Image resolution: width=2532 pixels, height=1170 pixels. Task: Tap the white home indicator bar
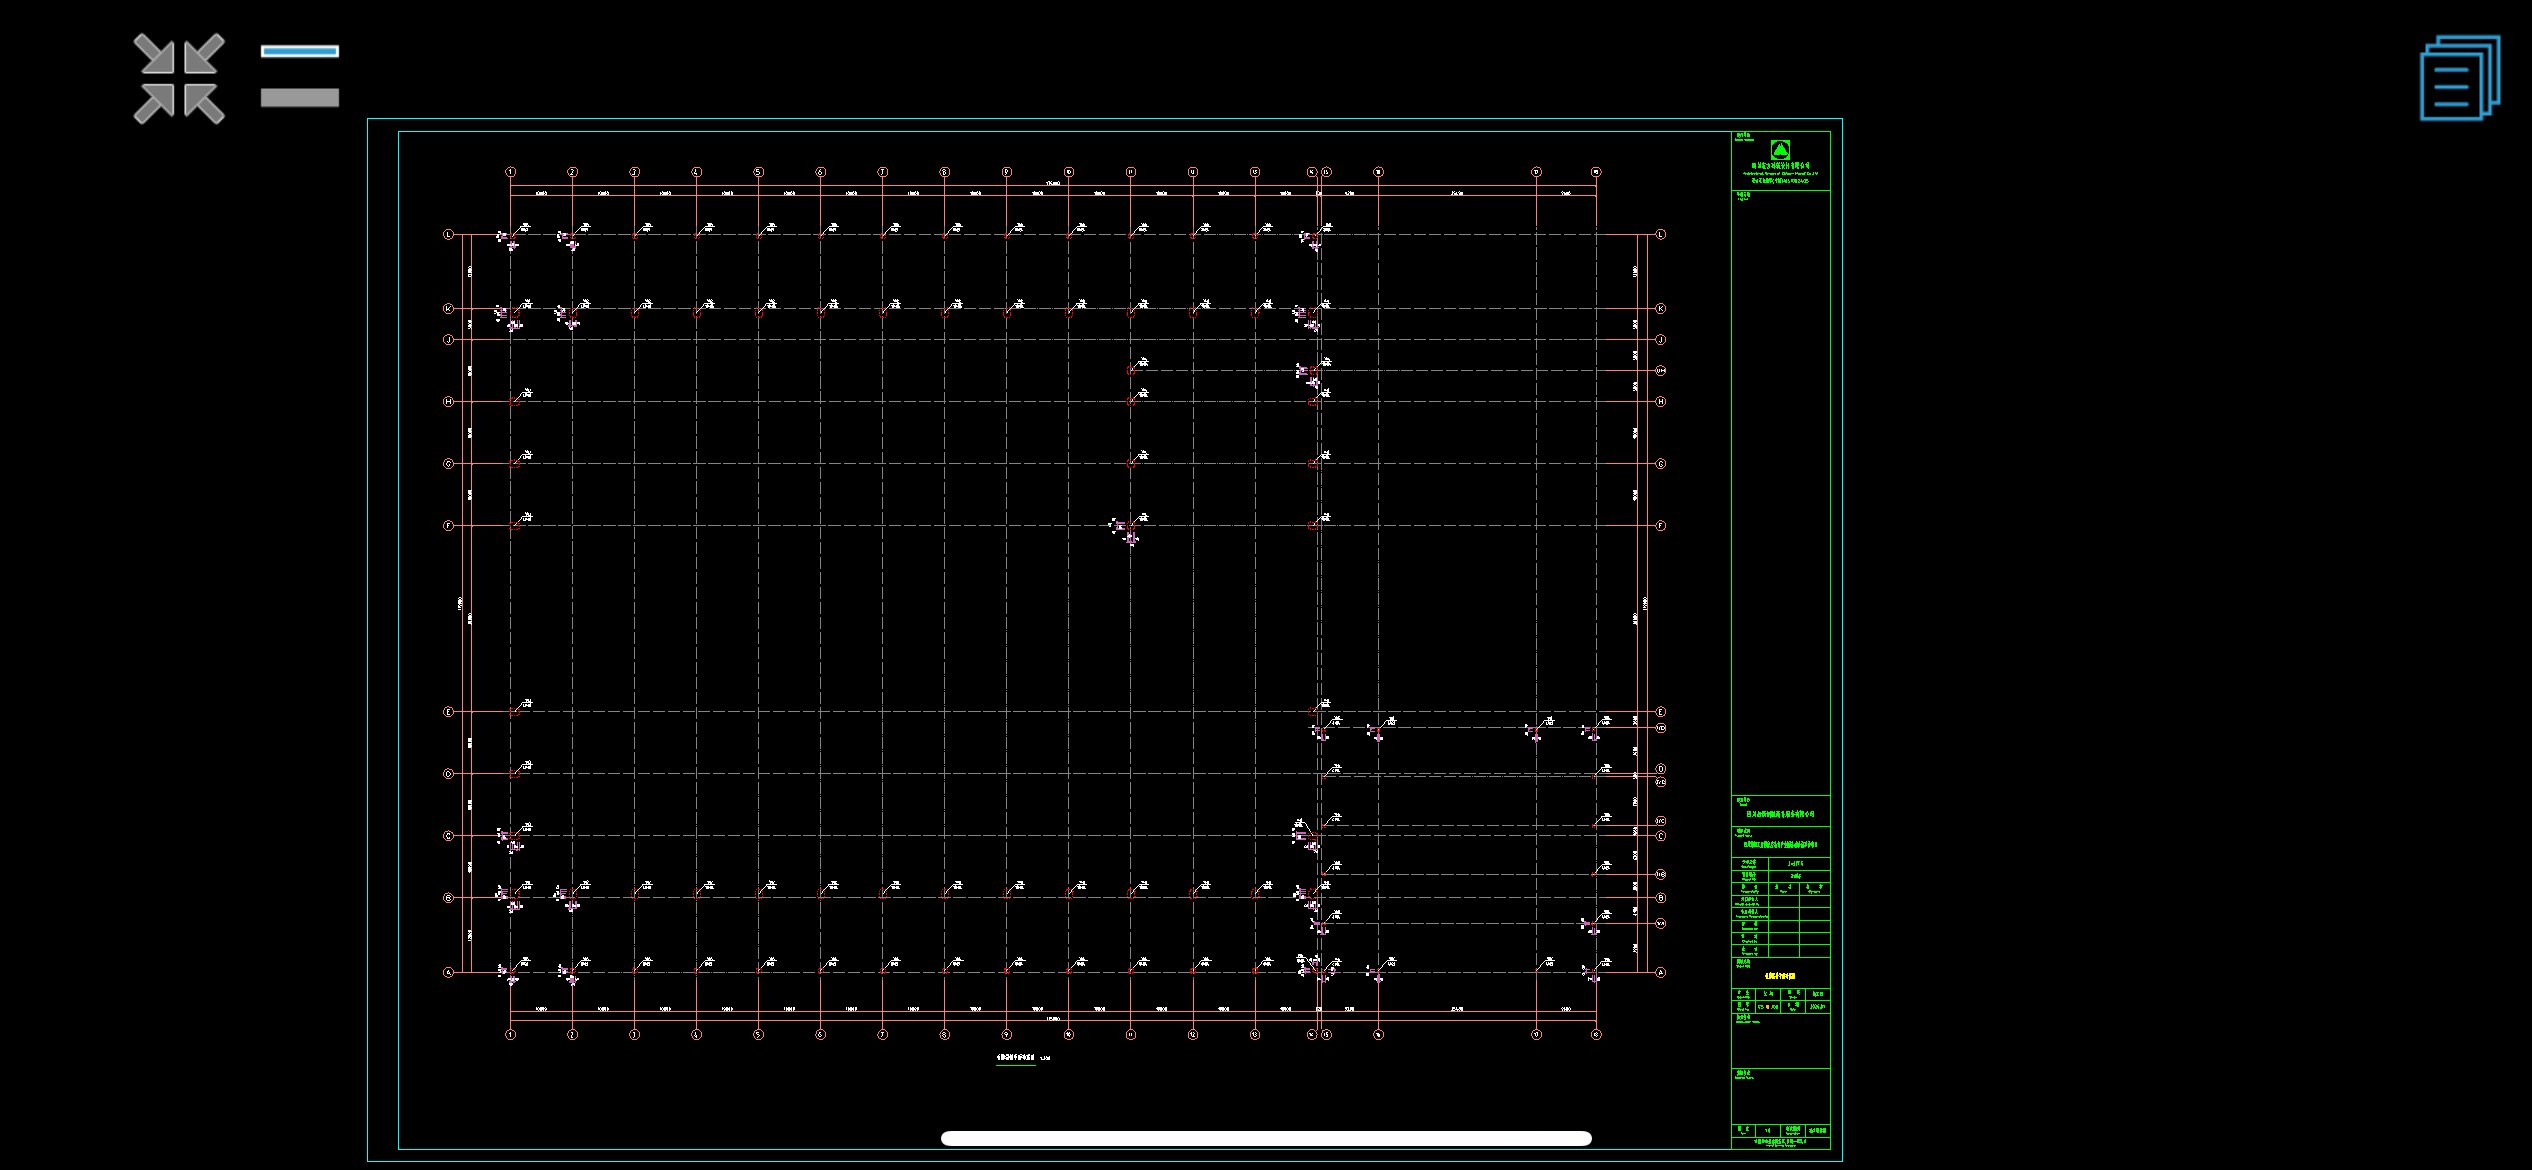[1265, 1138]
